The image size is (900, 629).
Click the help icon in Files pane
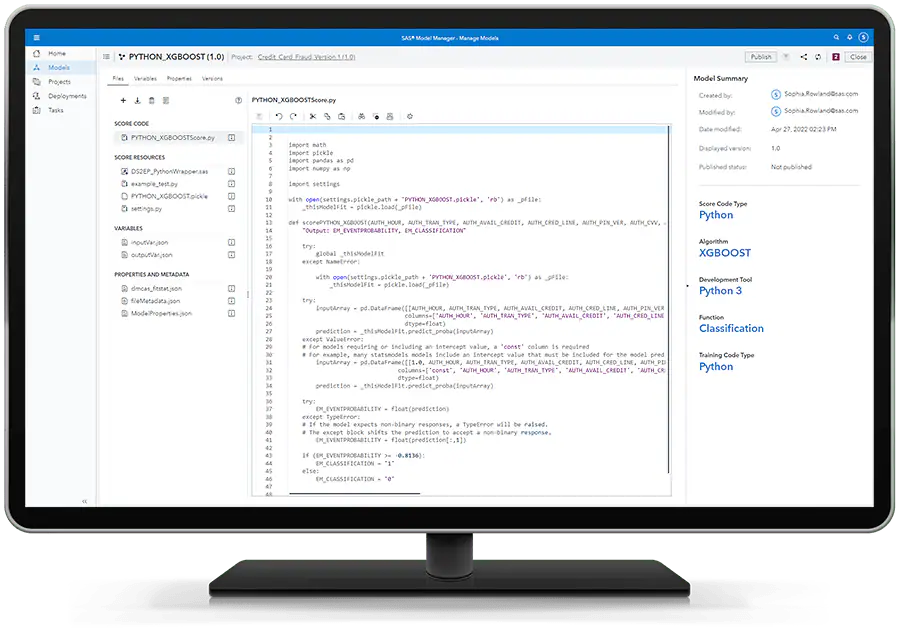click(x=238, y=100)
